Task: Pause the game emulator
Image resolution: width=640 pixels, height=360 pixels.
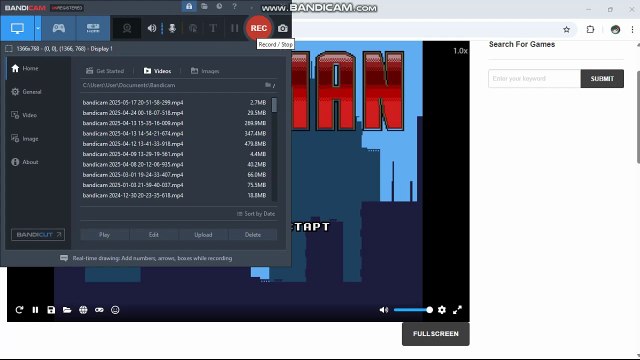Action: (36, 310)
